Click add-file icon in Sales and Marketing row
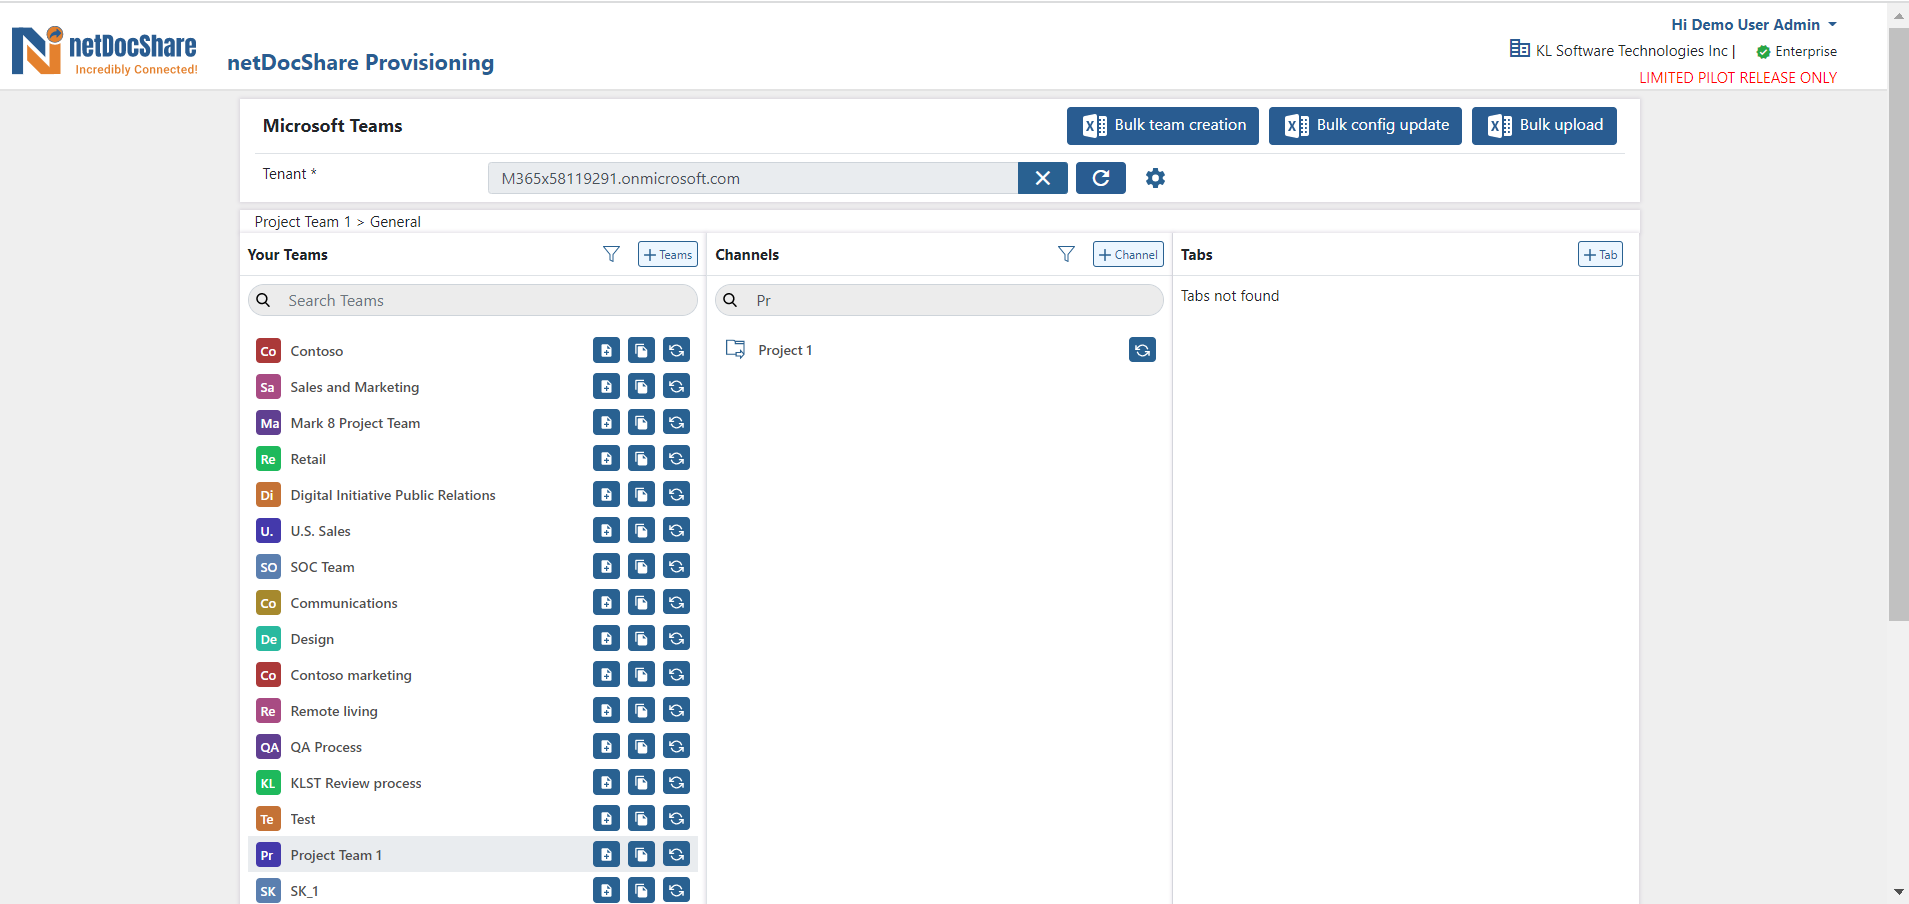1909x904 pixels. pyautogui.click(x=606, y=386)
